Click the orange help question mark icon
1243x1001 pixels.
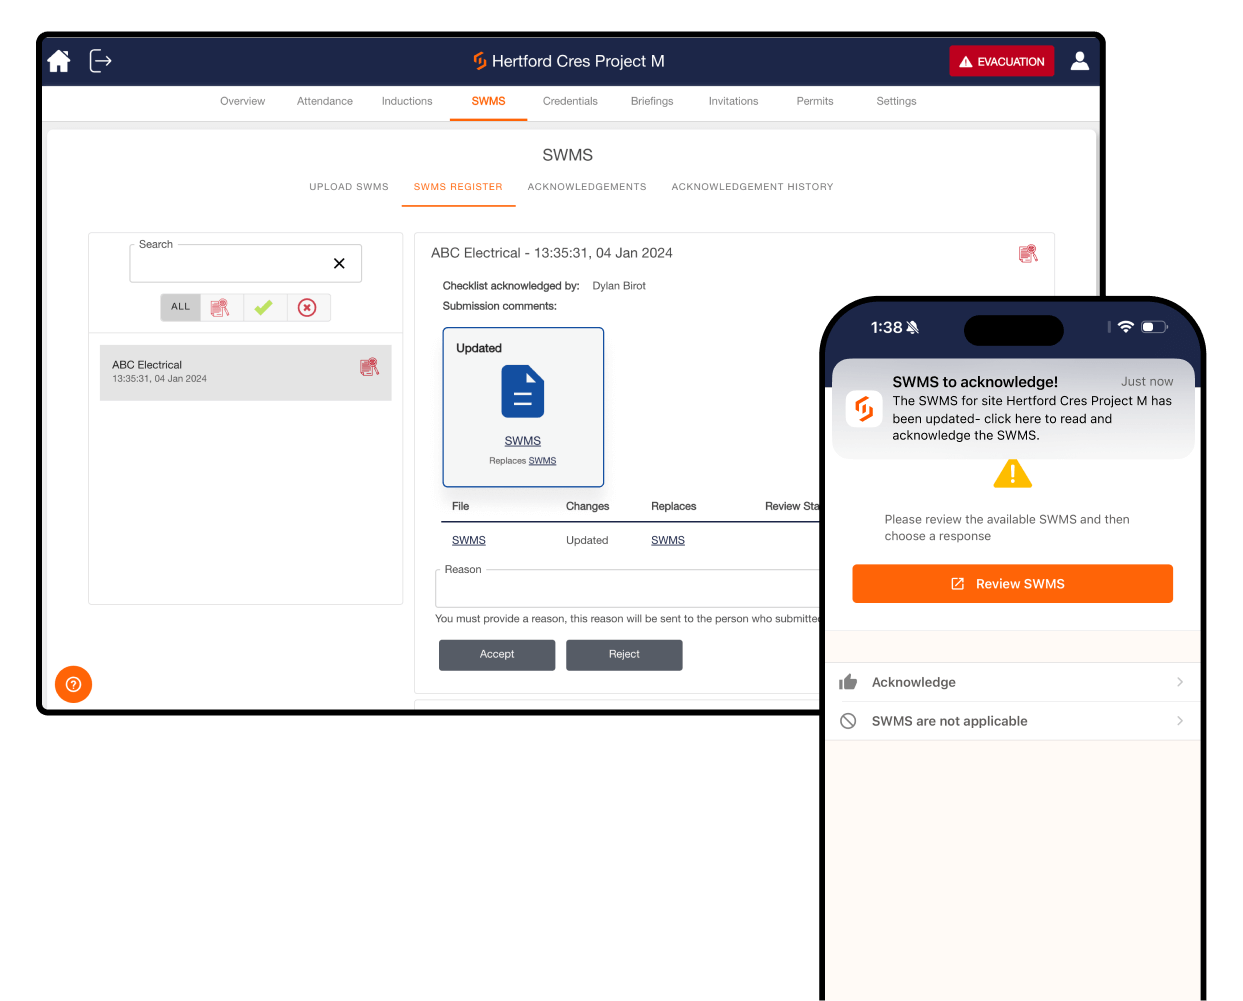tap(73, 684)
